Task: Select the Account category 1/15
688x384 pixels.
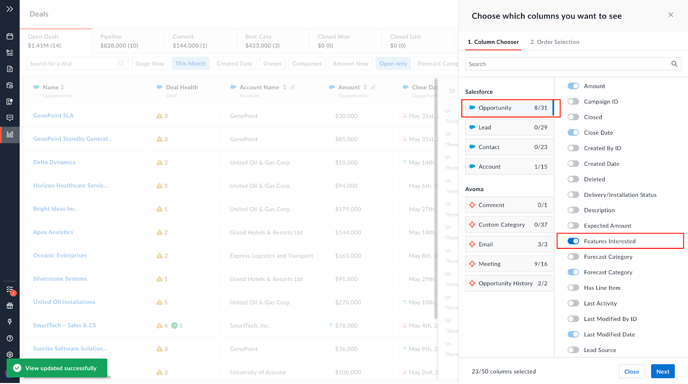Action: click(x=509, y=167)
